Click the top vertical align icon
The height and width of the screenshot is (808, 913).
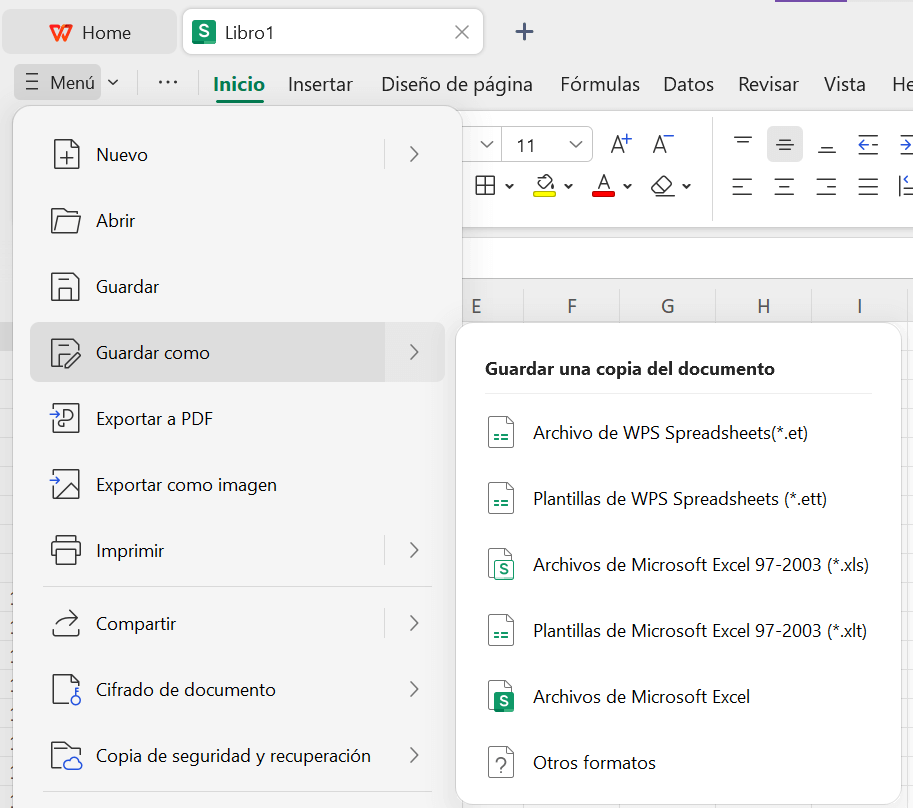click(743, 144)
